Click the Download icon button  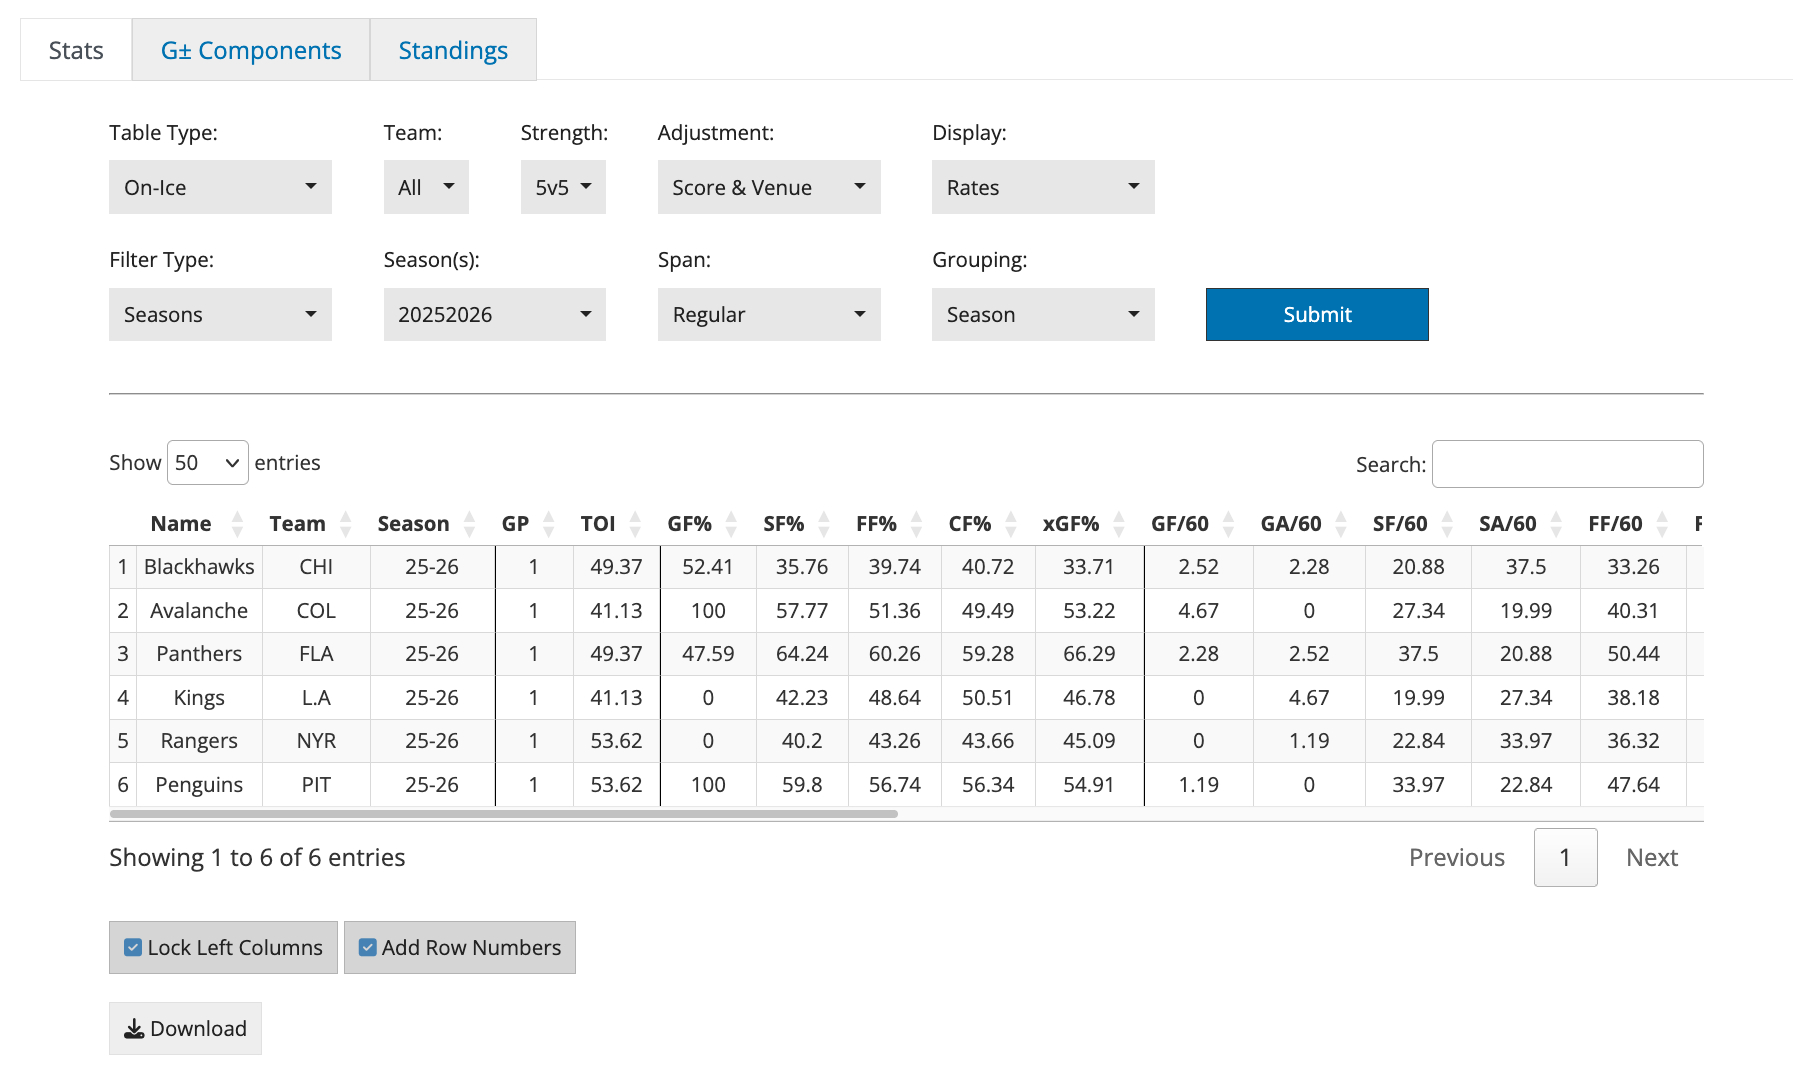185,1028
